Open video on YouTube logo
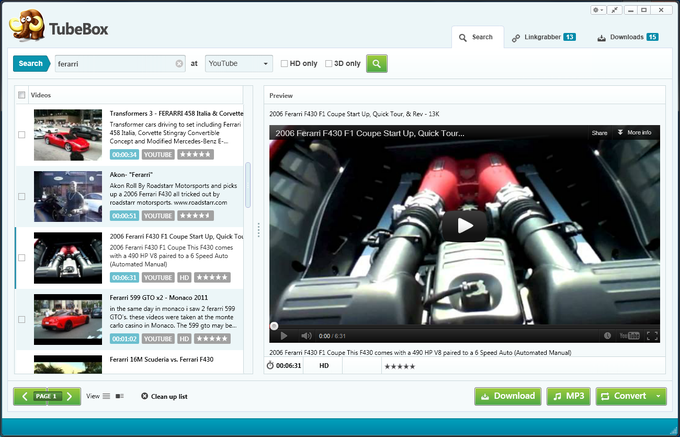 point(629,336)
